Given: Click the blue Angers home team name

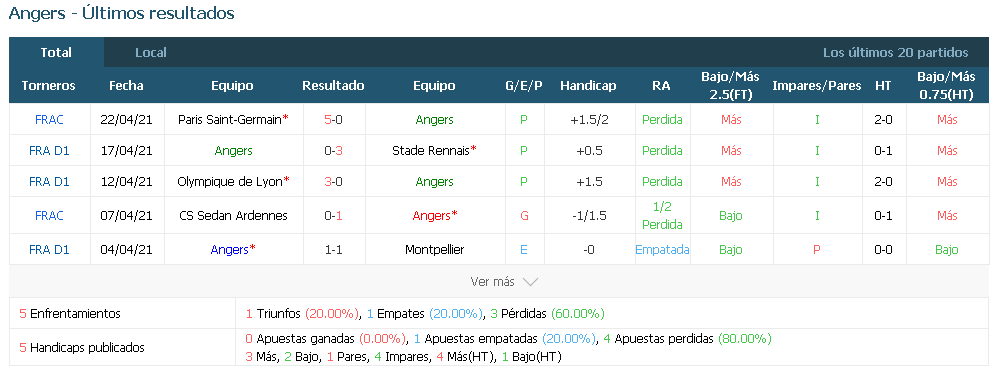Looking at the screenshot, I should coord(229,250).
